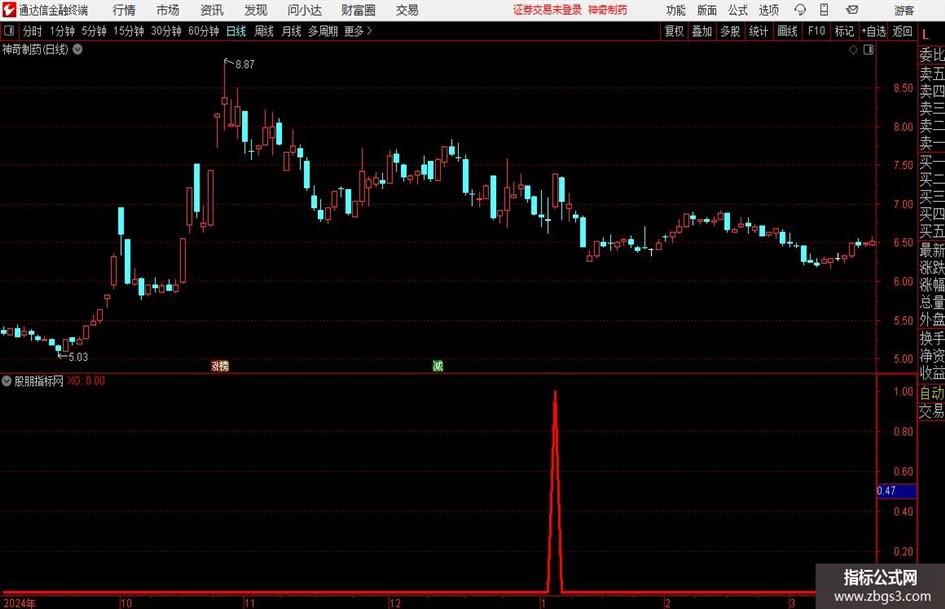Switch to the 月线 period tab

pos(292,31)
